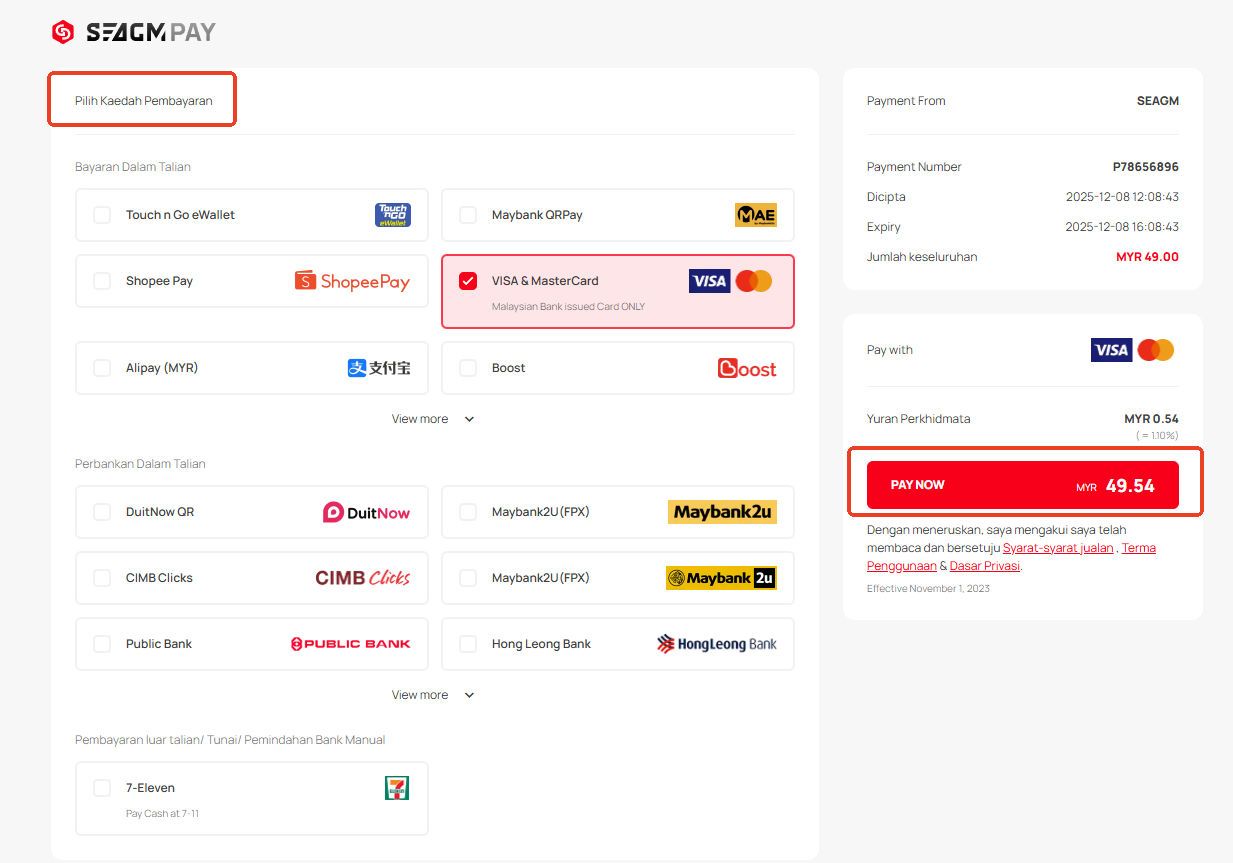Click the MAE logo for Maybank QRPay
Viewport: 1233px width, 863px height.
(x=755, y=215)
